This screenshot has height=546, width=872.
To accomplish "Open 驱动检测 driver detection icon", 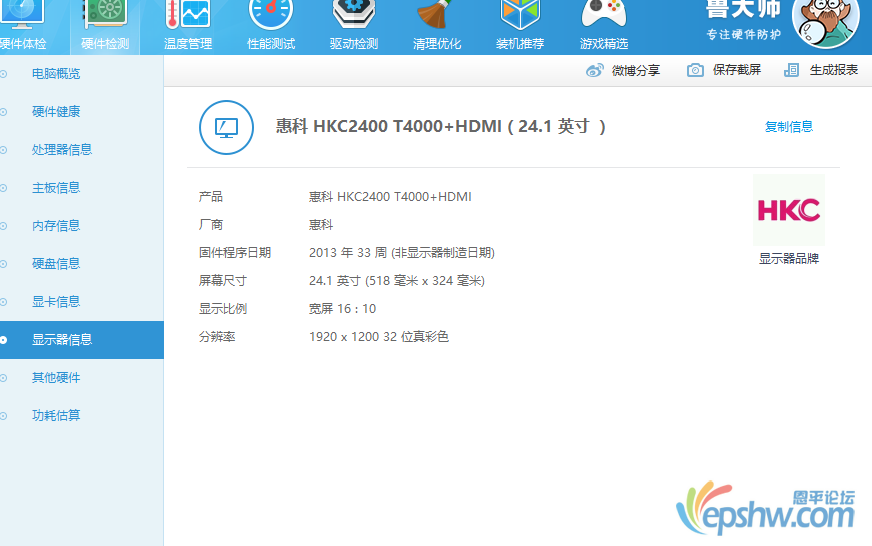I will pyautogui.click(x=354, y=14).
